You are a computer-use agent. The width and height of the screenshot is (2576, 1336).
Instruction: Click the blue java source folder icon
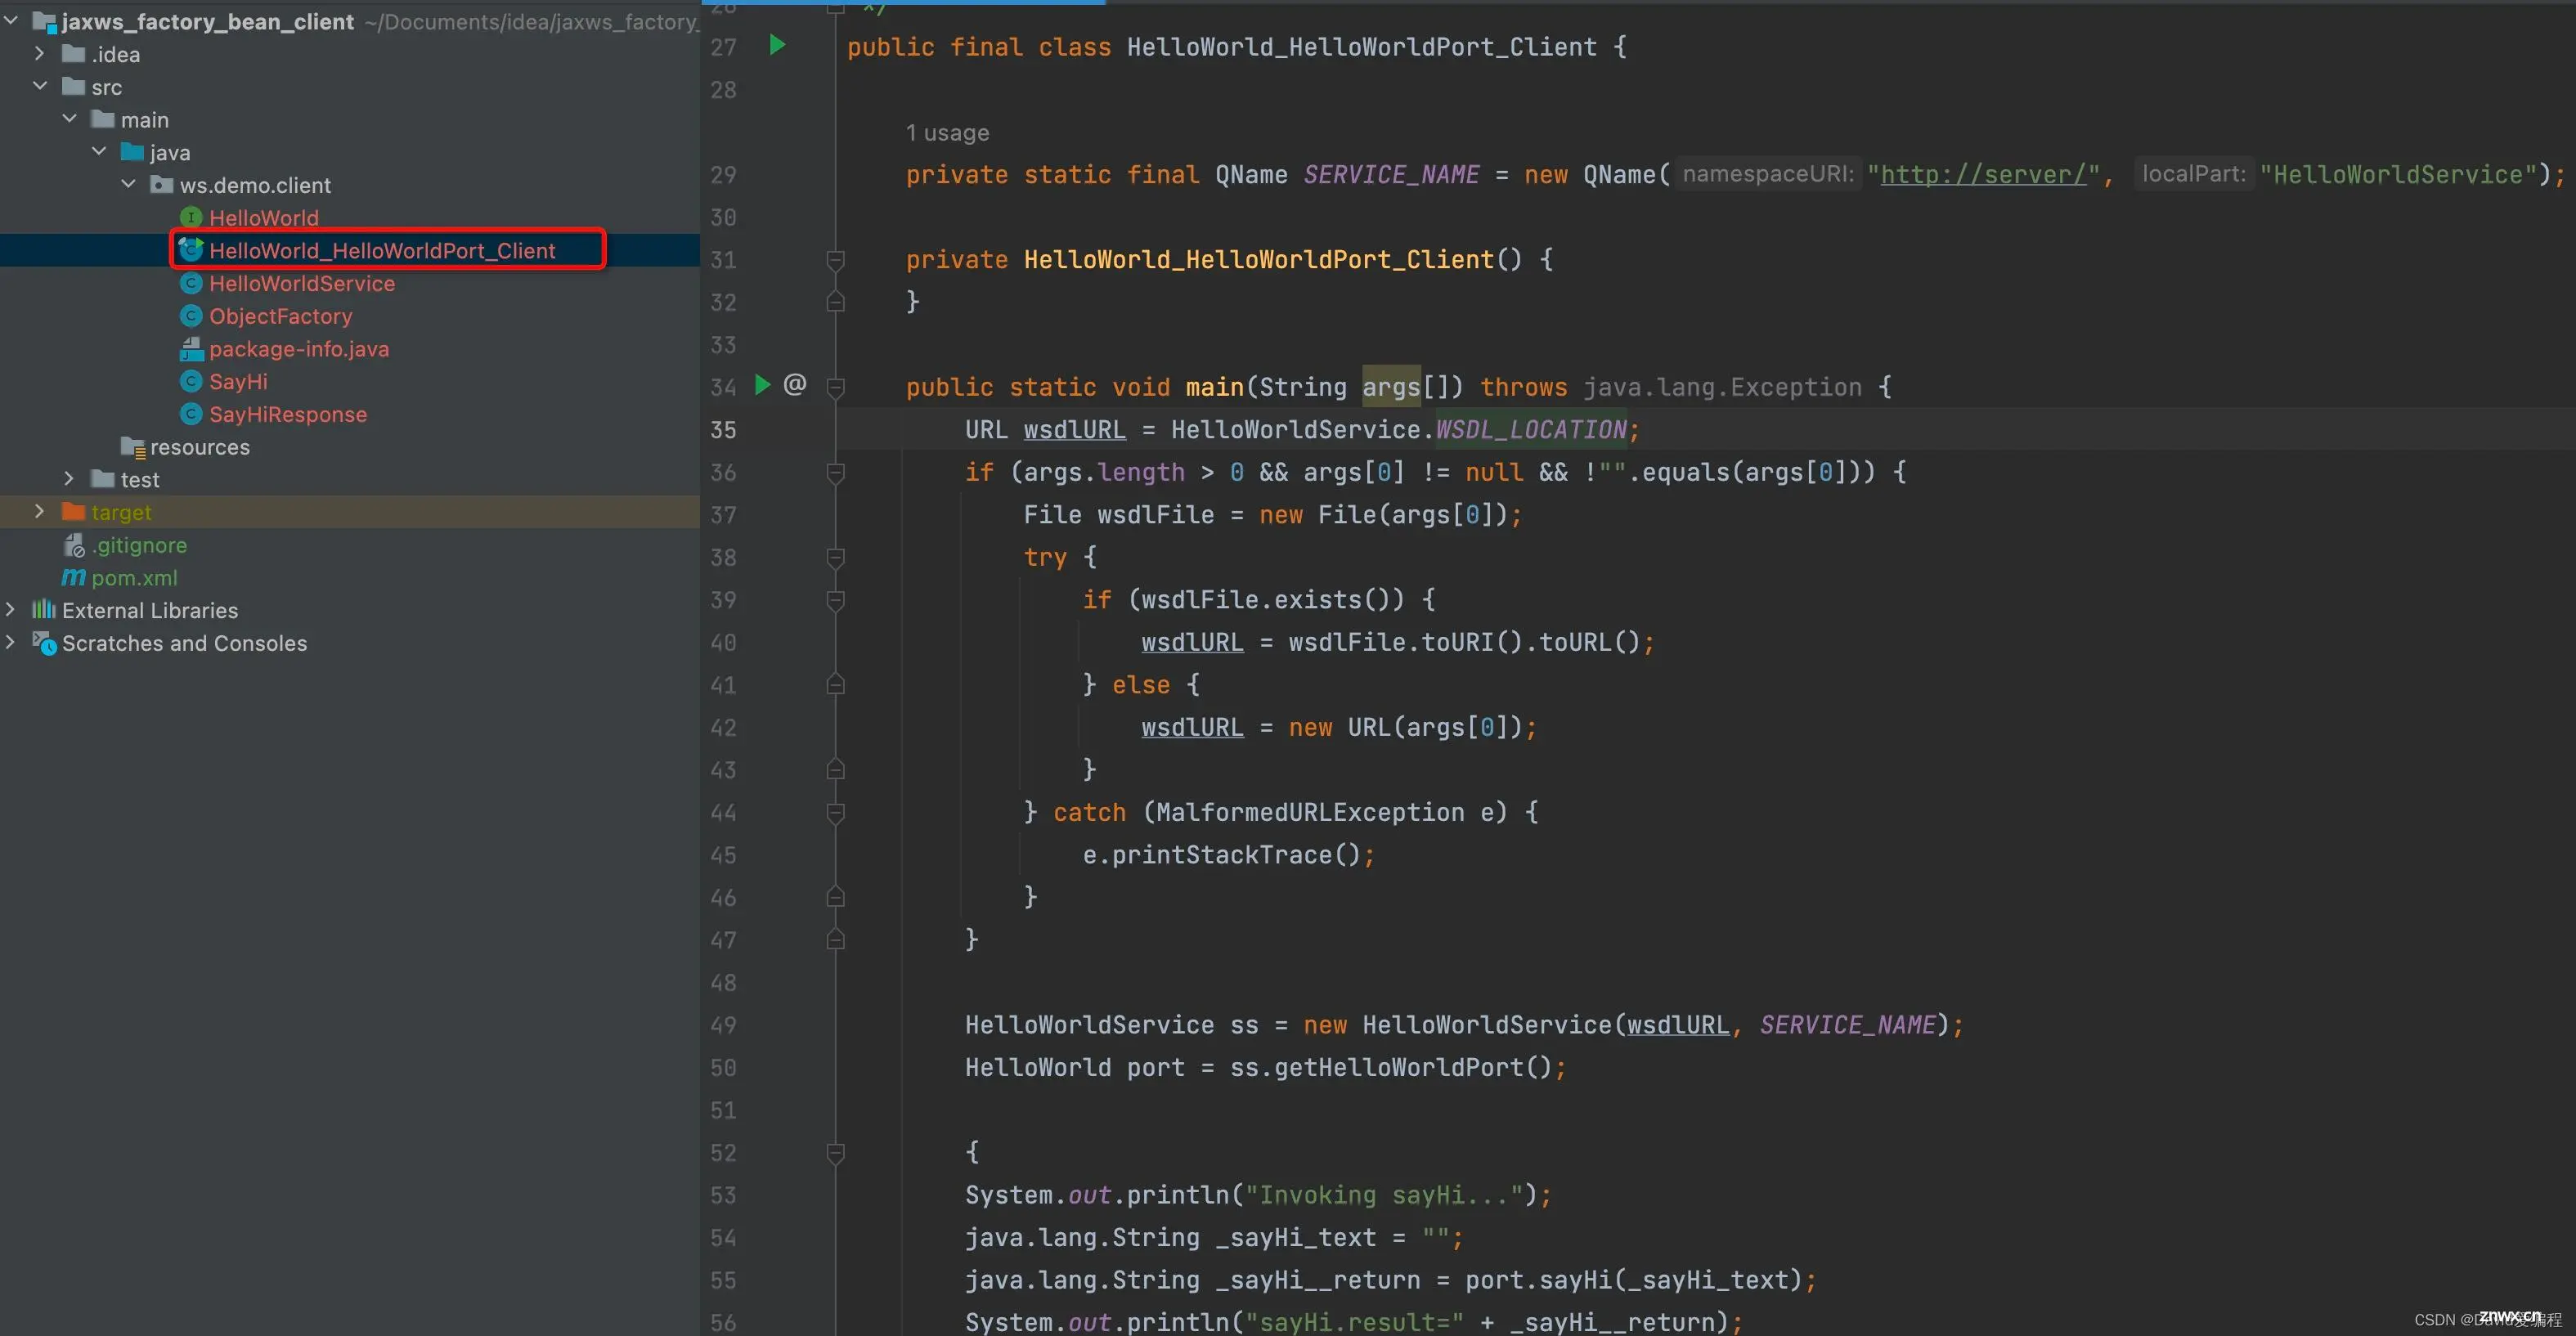[132, 152]
